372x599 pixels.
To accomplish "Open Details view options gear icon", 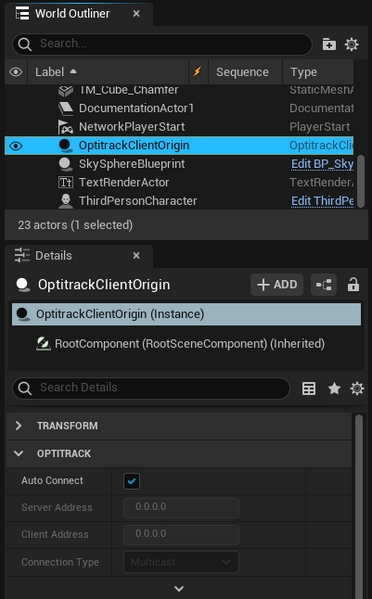I will click(357, 389).
